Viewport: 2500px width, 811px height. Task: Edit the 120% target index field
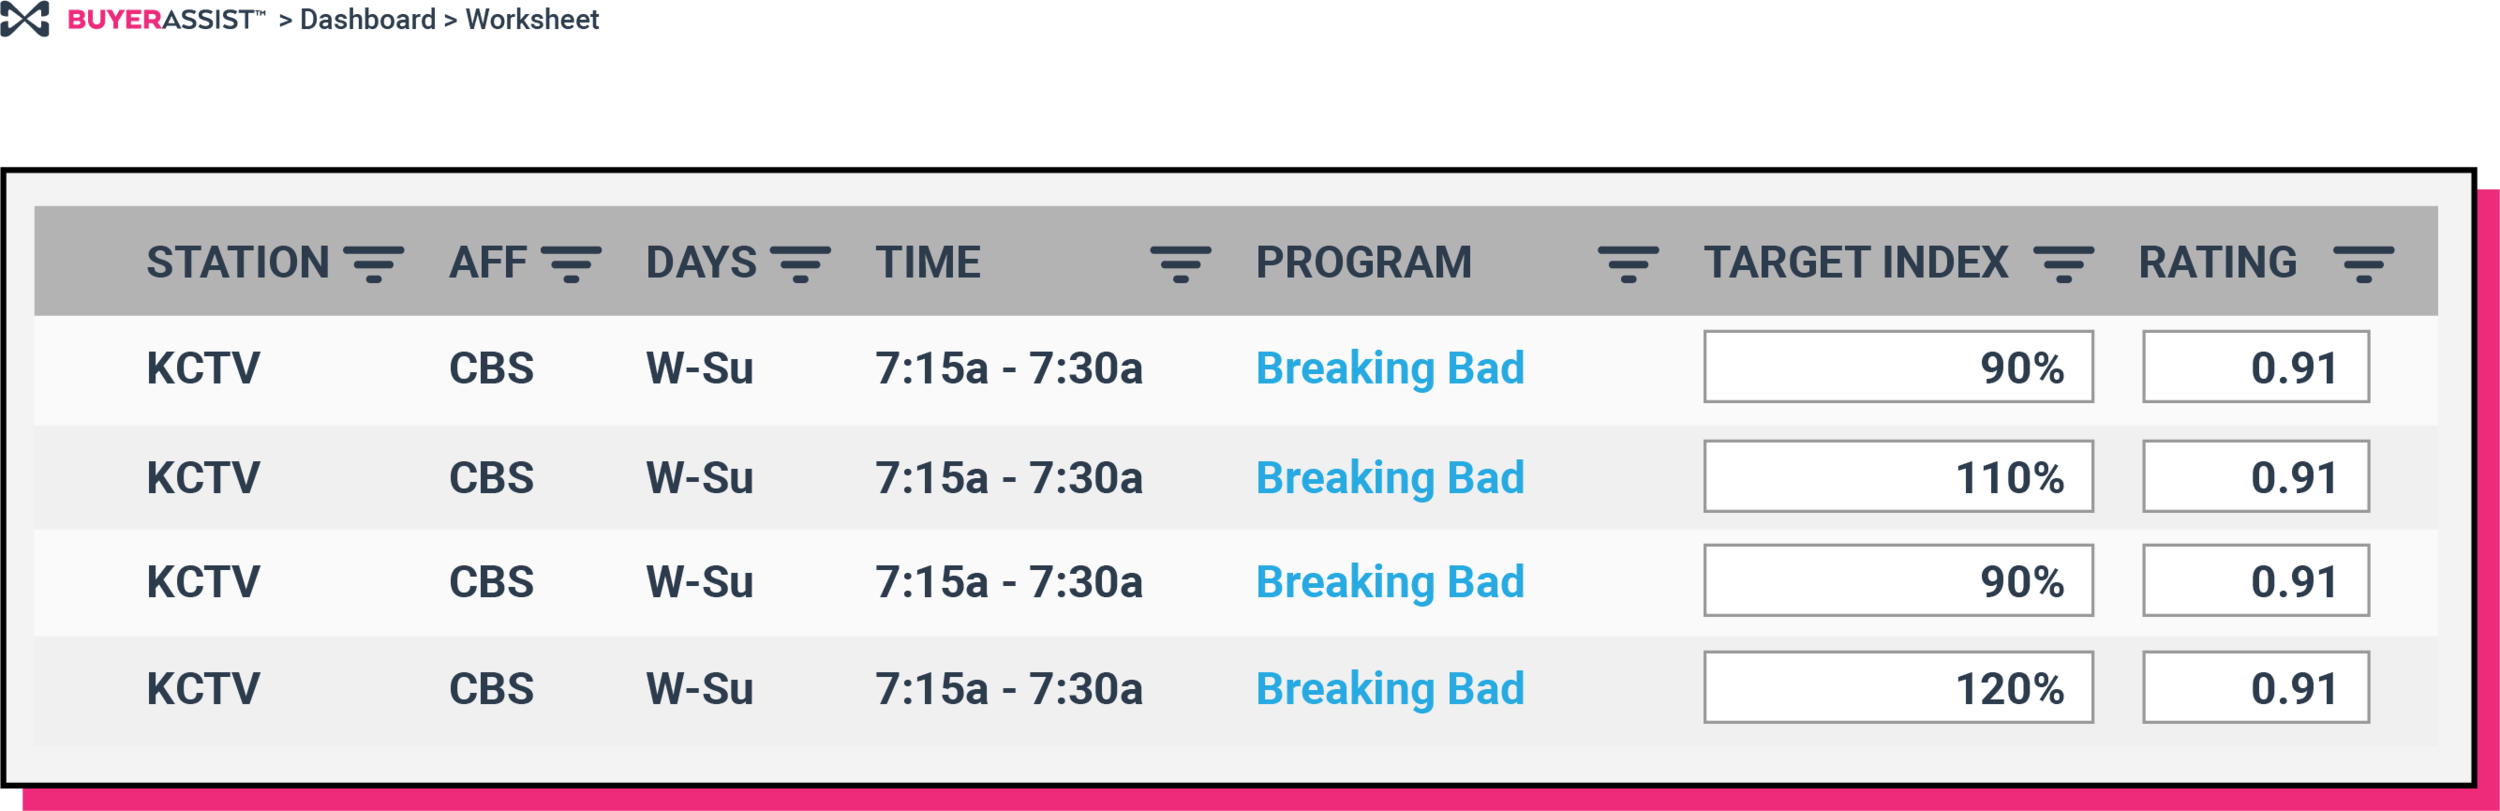[1898, 687]
